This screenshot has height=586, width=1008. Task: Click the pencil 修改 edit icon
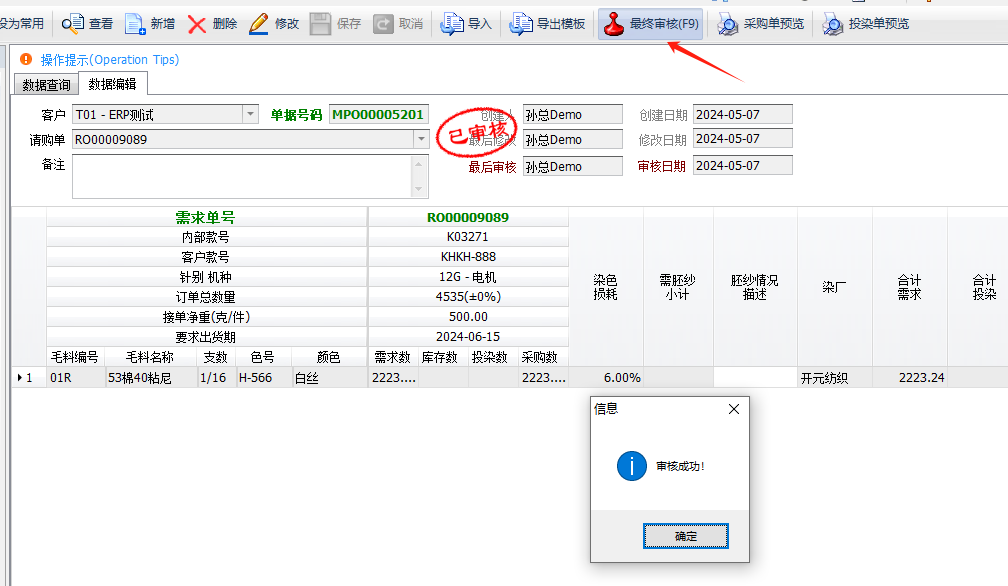(258, 24)
